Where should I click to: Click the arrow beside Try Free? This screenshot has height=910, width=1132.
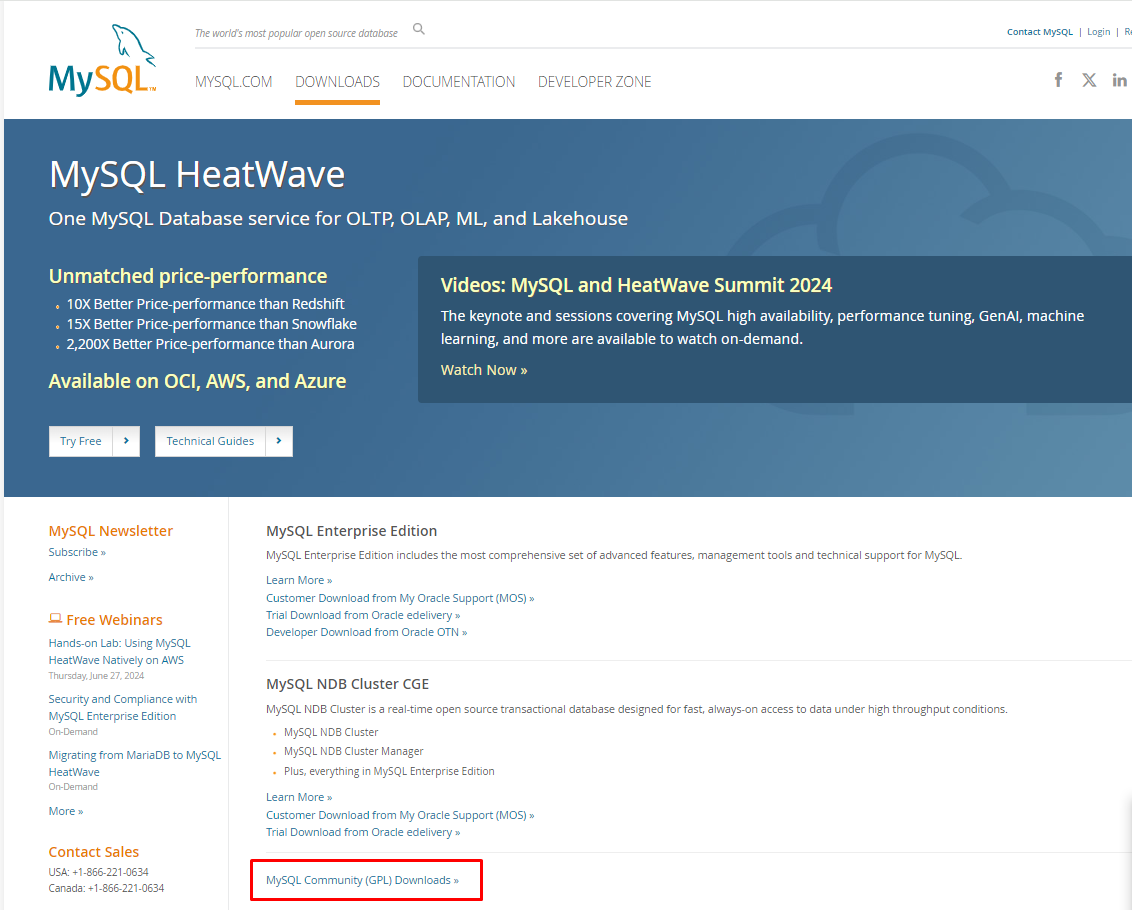pos(126,441)
